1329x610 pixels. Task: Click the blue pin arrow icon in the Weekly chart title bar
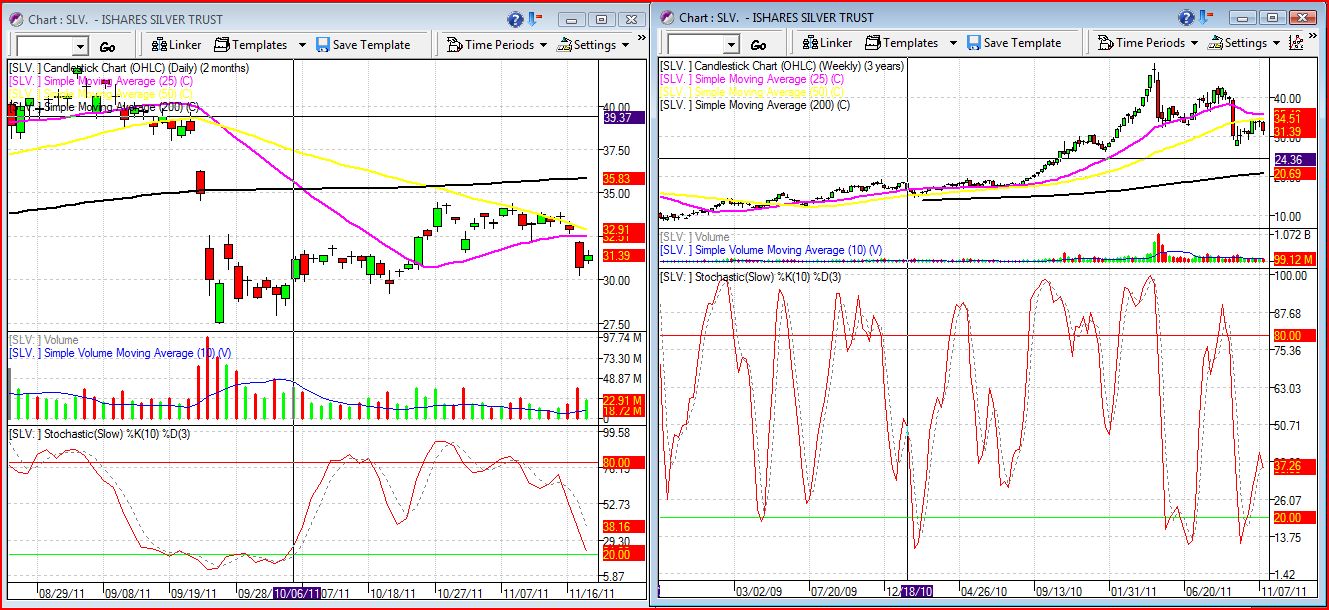coord(1206,17)
